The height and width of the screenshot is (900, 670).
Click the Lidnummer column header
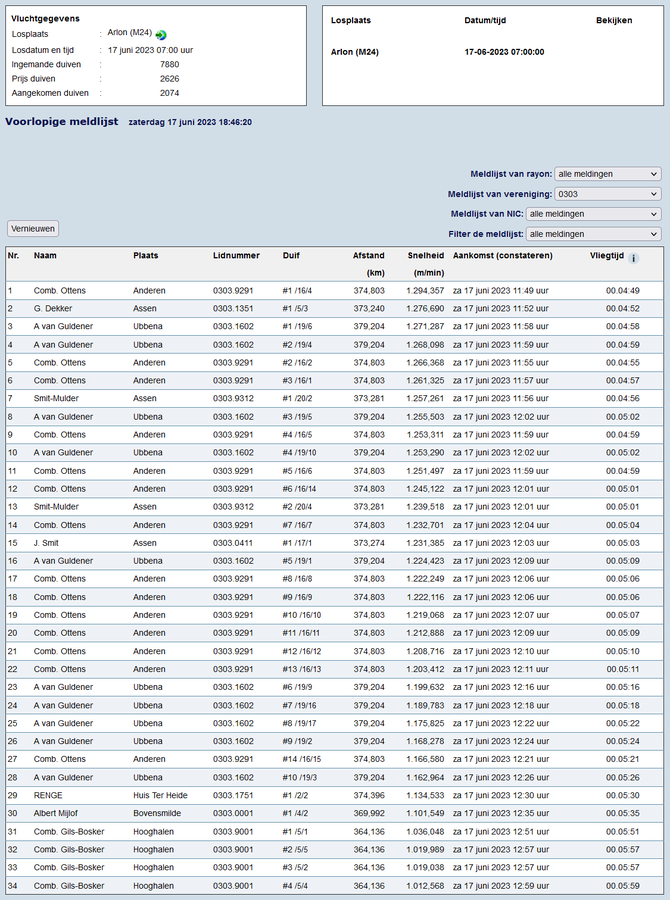[x=236, y=255]
